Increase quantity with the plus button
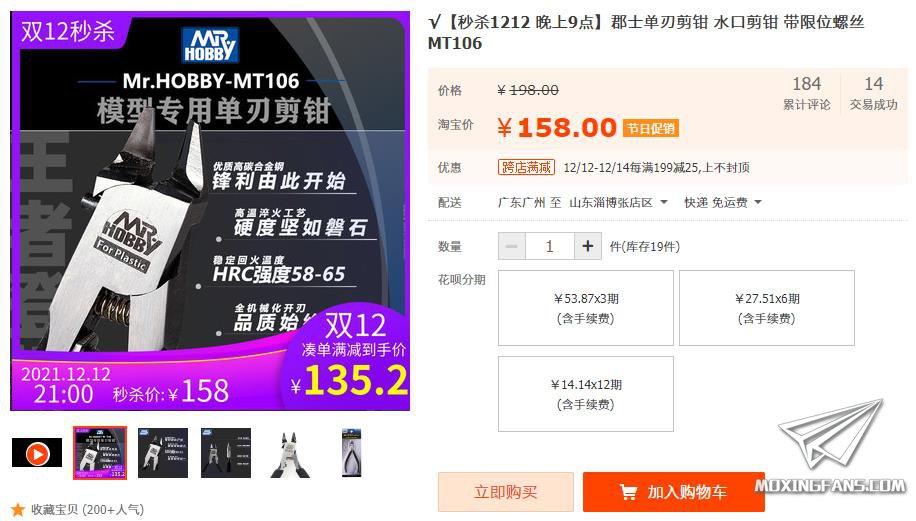The image size is (916, 521). (x=588, y=246)
